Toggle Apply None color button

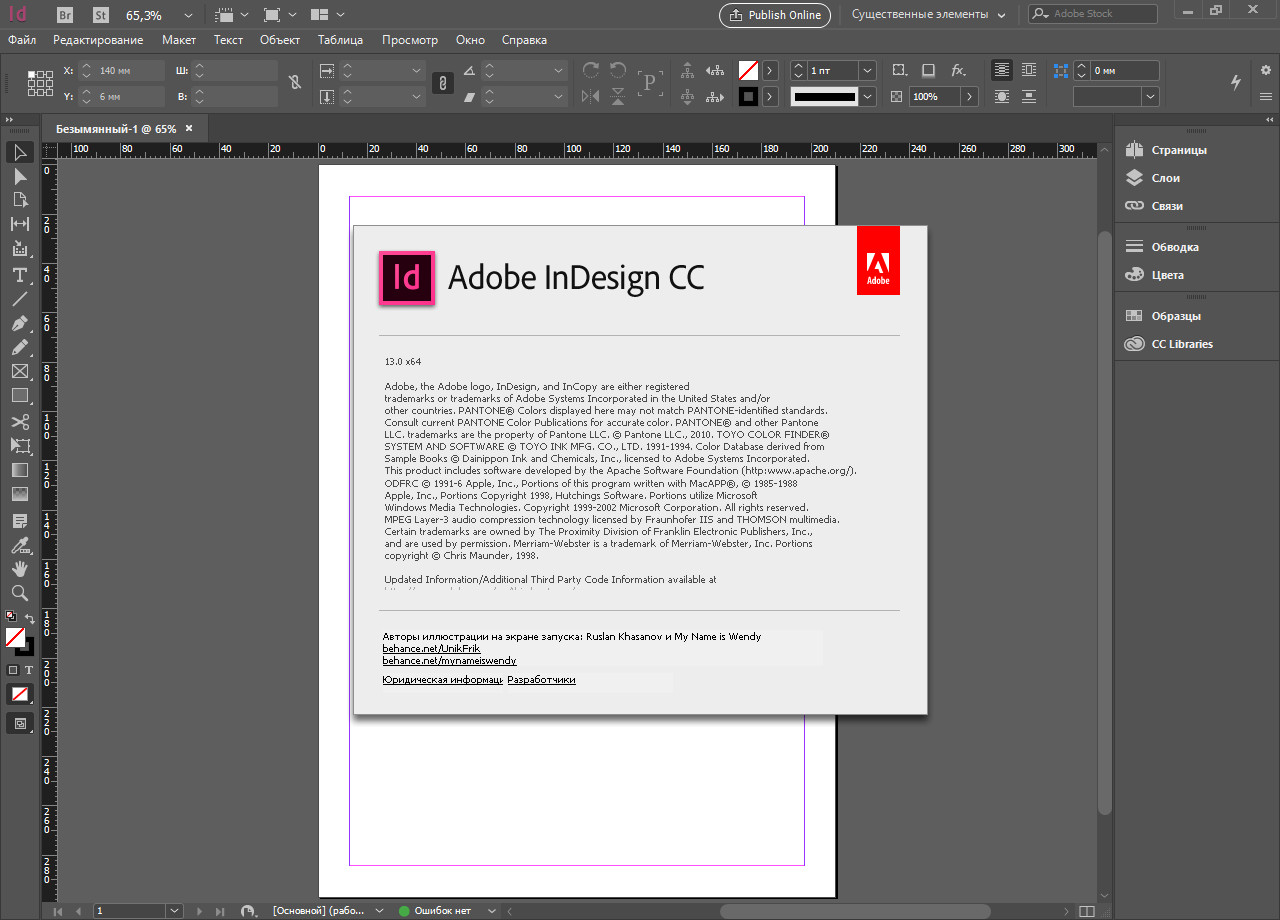[x=20, y=694]
